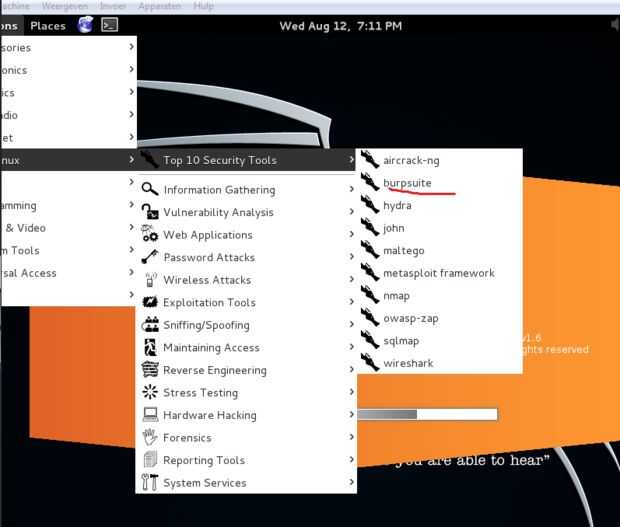Click the Password Attacks key icon

[150, 257]
